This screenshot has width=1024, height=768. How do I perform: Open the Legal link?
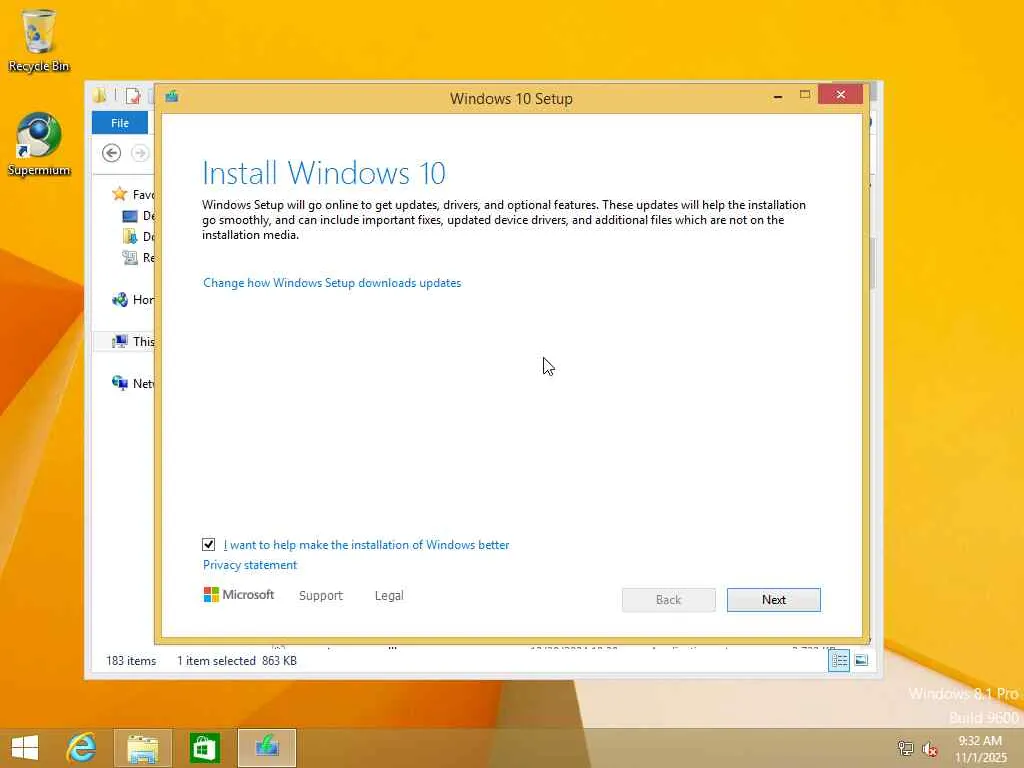click(x=389, y=596)
